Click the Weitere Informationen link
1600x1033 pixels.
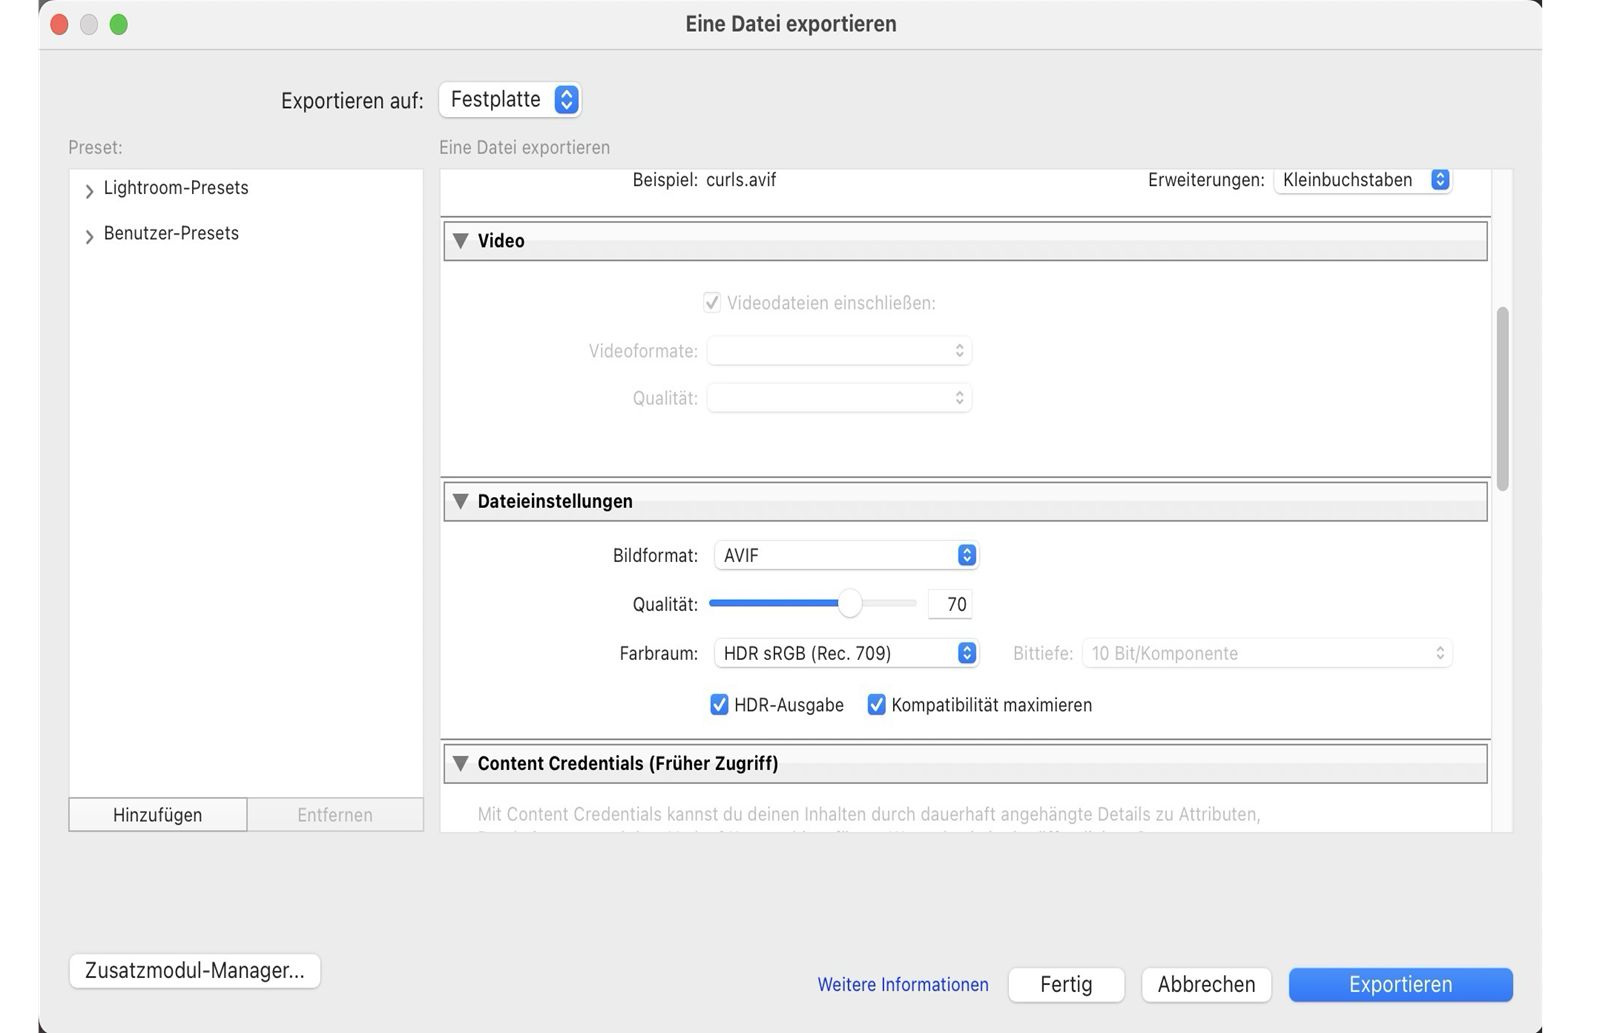click(x=902, y=984)
